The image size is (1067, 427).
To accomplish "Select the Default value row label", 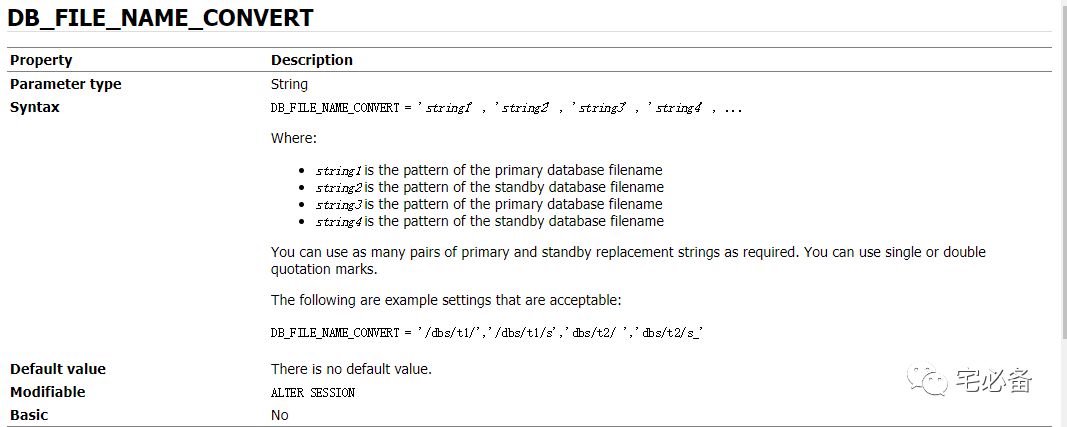I will click(58, 369).
